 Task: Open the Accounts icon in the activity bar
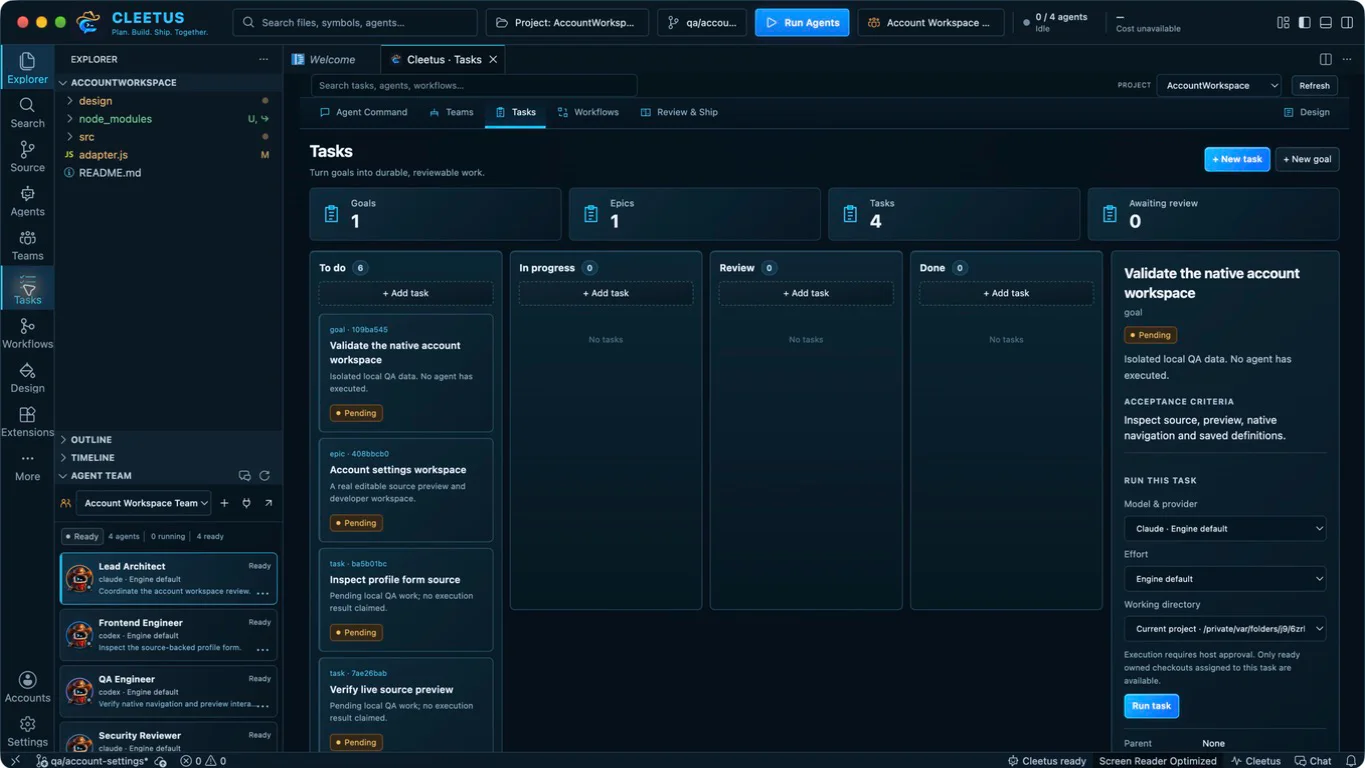pos(27,686)
